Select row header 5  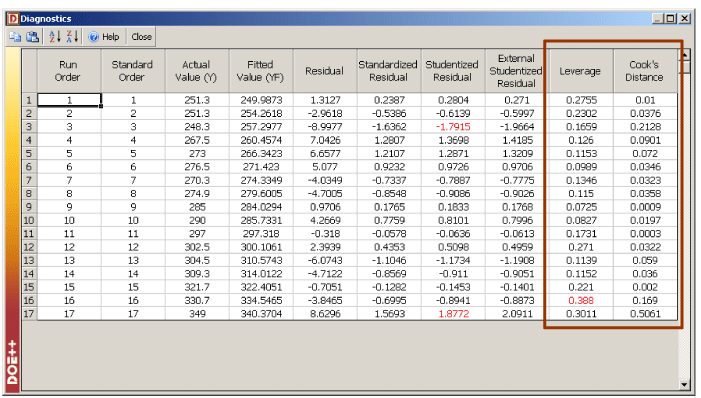point(29,153)
